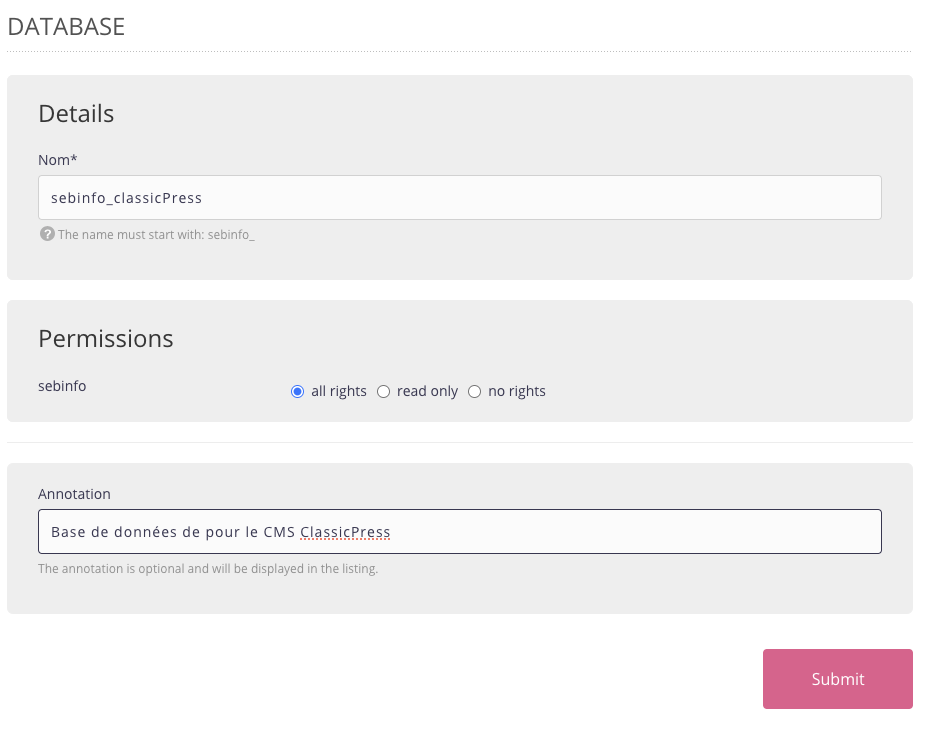Click the "Annotation" field label

[74, 494]
